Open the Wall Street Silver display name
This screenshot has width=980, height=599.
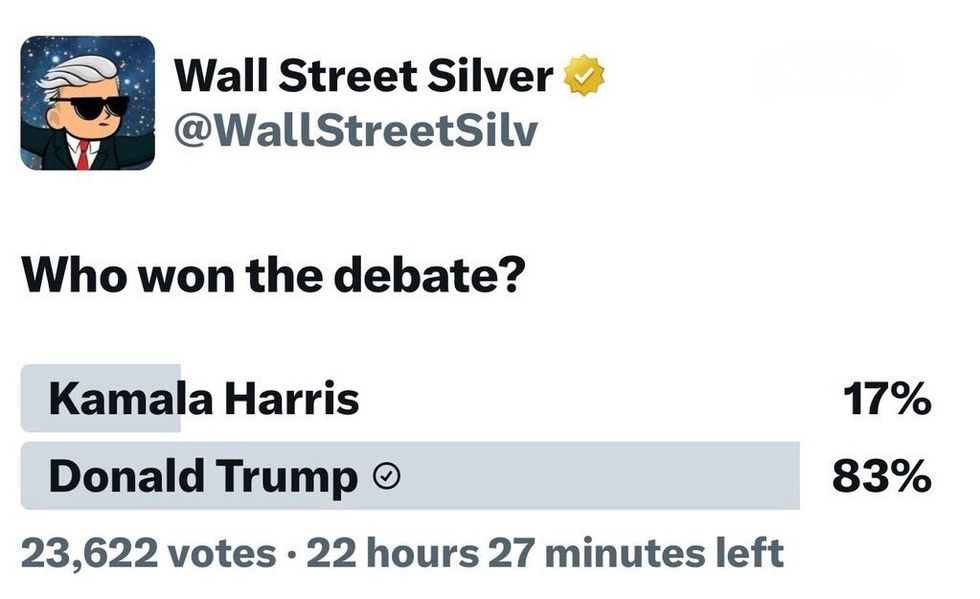364,76
